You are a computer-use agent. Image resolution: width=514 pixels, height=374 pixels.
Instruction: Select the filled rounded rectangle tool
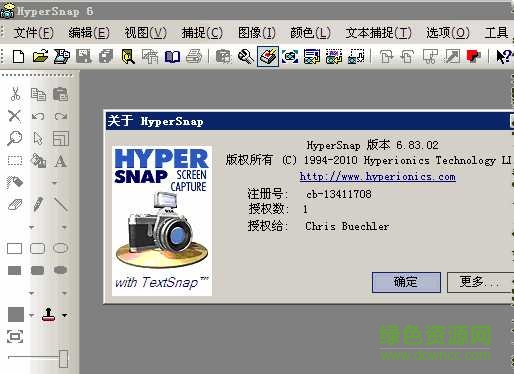[37, 270]
